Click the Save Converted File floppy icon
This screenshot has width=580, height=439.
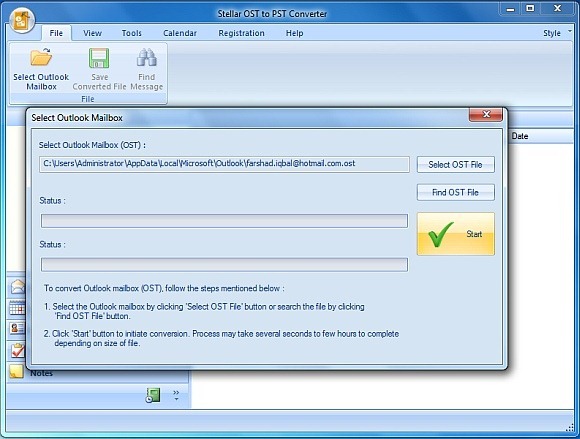pyautogui.click(x=99, y=58)
